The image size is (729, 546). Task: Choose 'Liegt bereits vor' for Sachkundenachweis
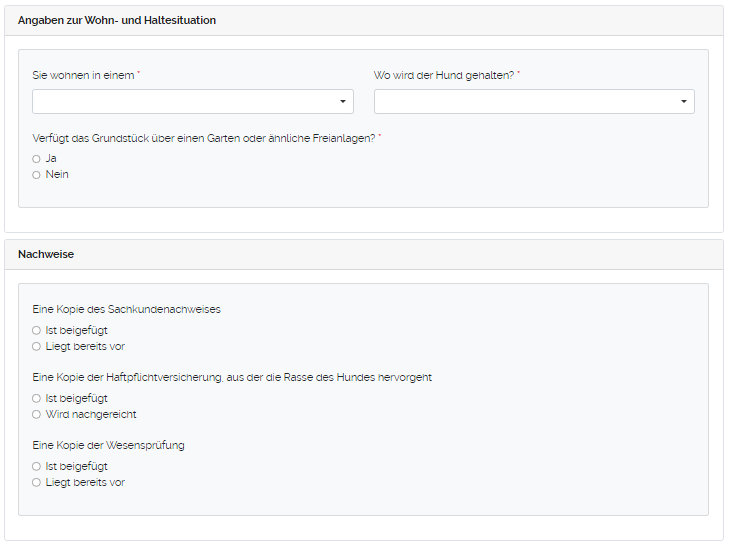click(37, 347)
